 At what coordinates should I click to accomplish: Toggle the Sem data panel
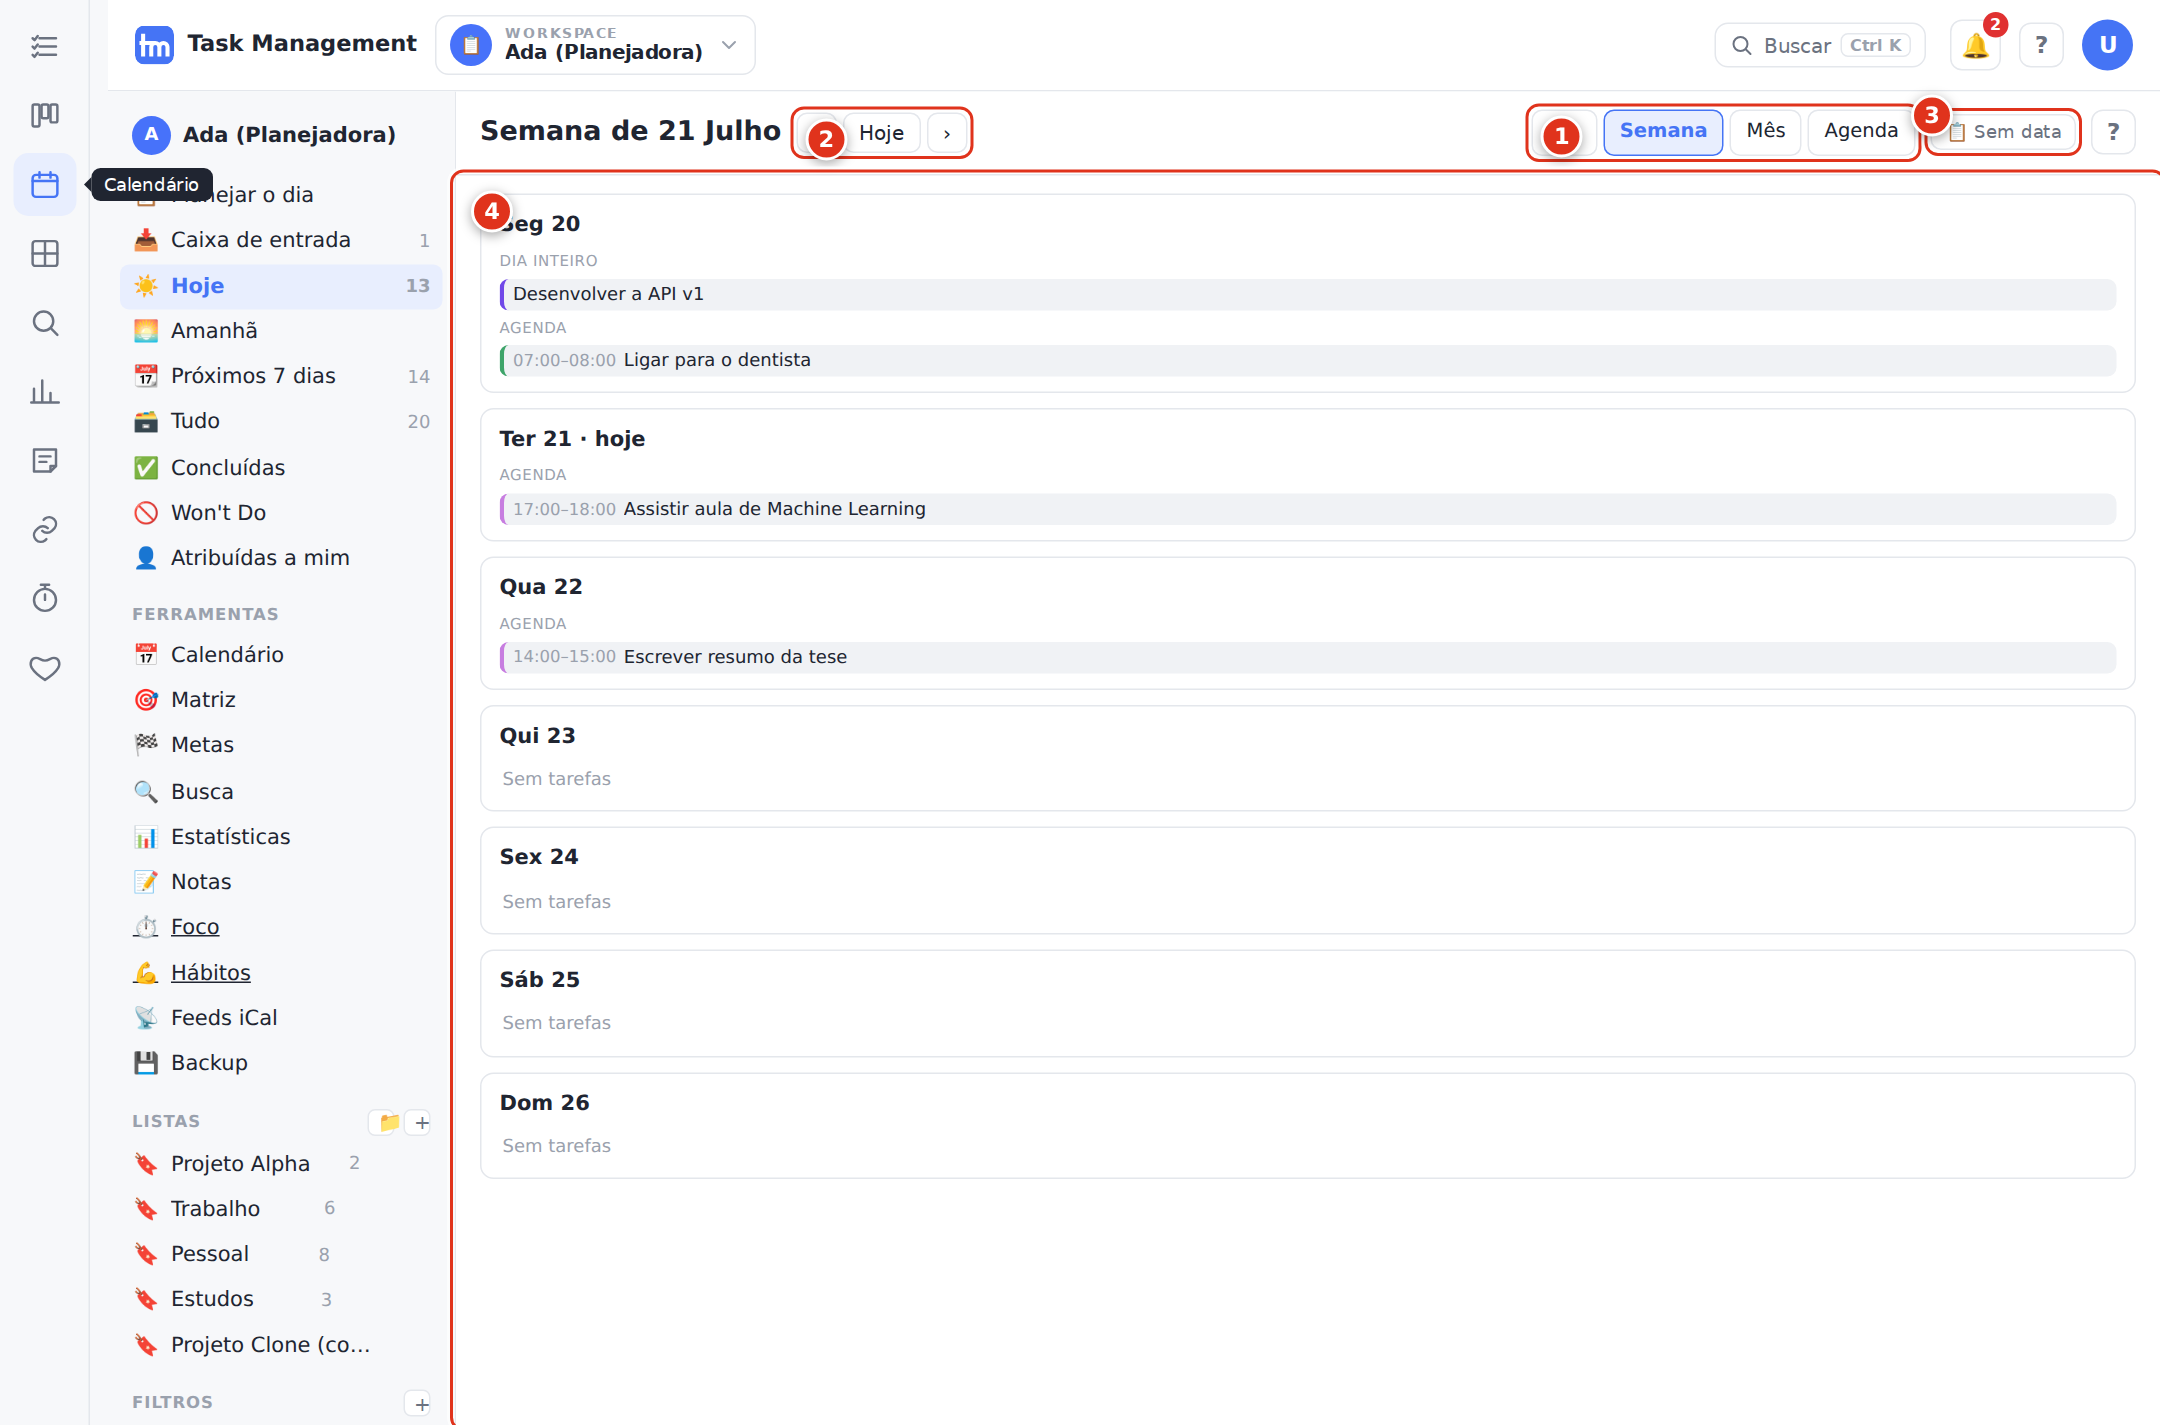[2004, 132]
